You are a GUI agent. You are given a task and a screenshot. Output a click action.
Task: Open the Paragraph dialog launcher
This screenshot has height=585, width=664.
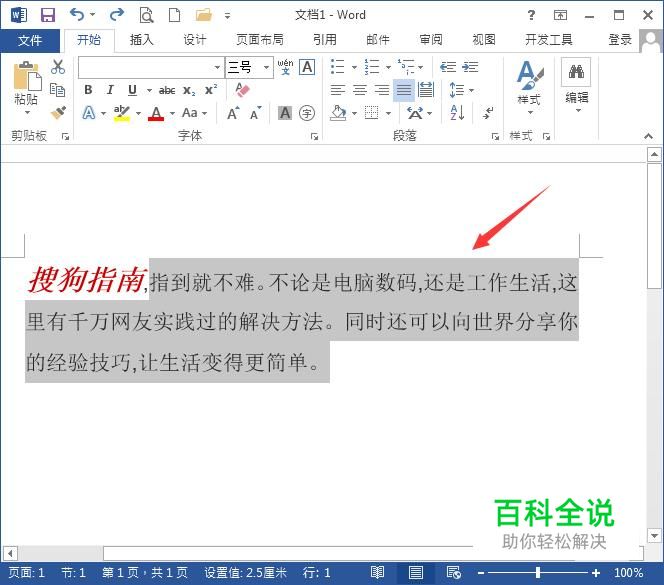[x=495, y=136]
